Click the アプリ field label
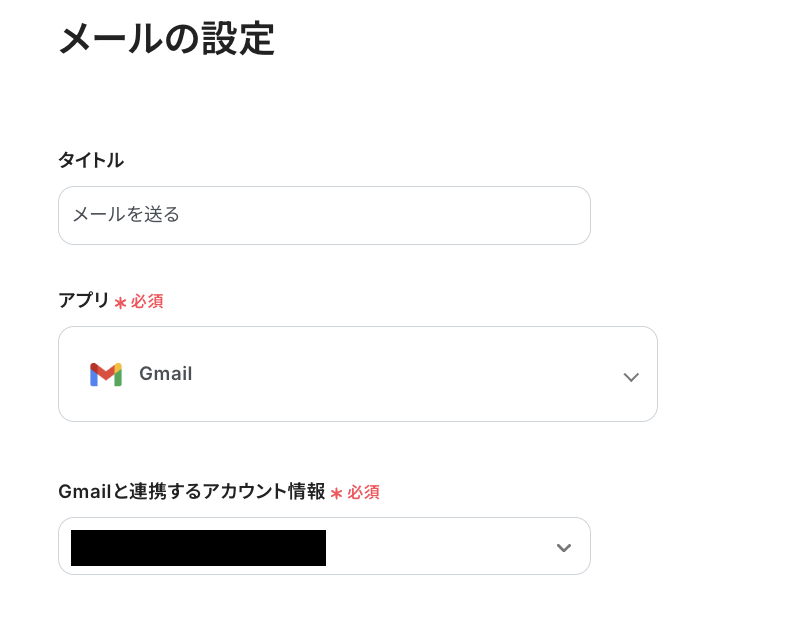Image resolution: width=804 pixels, height=624 pixels. coord(84,300)
